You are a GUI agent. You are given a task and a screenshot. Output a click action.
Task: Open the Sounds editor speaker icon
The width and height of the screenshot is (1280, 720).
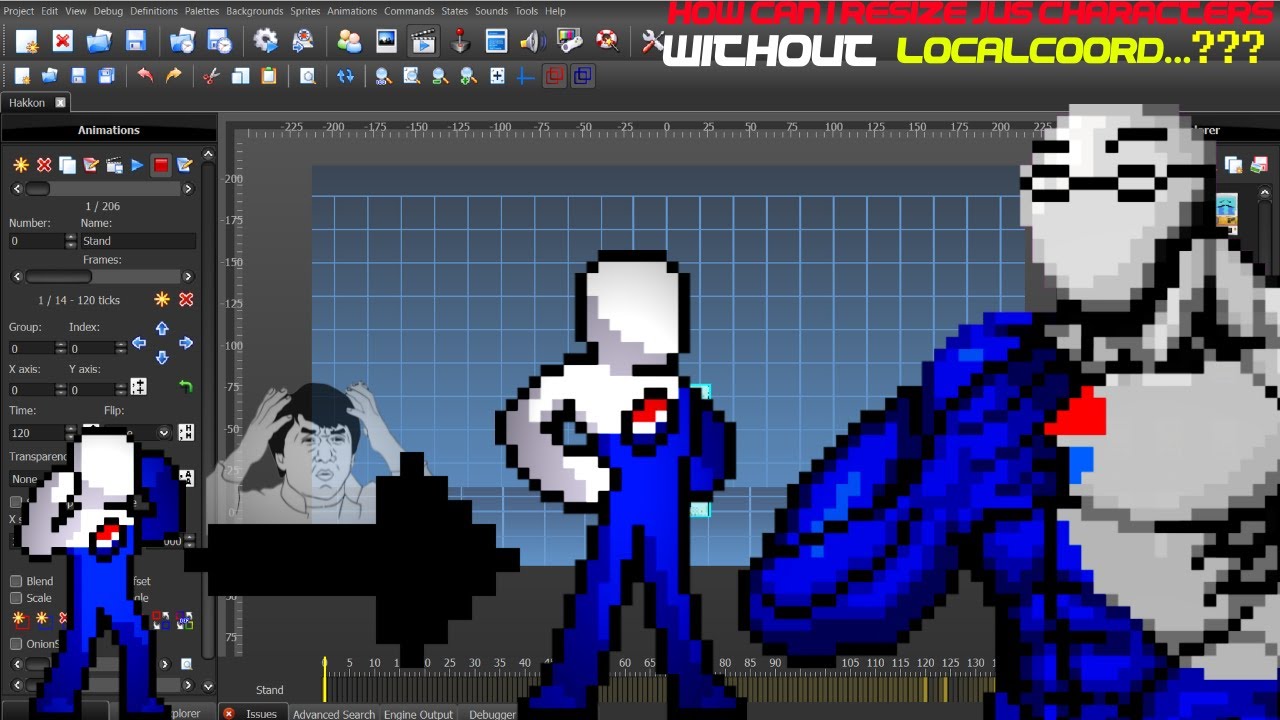pos(532,41)
